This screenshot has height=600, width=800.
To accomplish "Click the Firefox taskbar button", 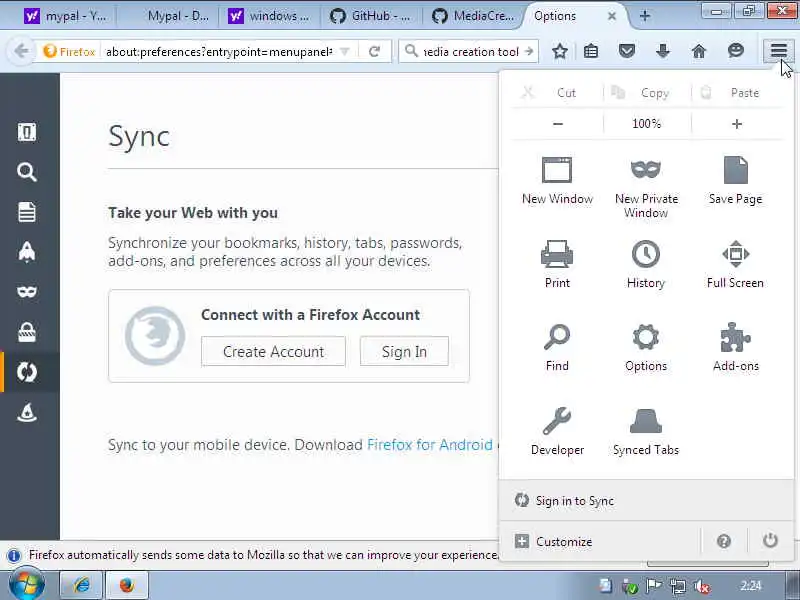I will tap(127, 585).
